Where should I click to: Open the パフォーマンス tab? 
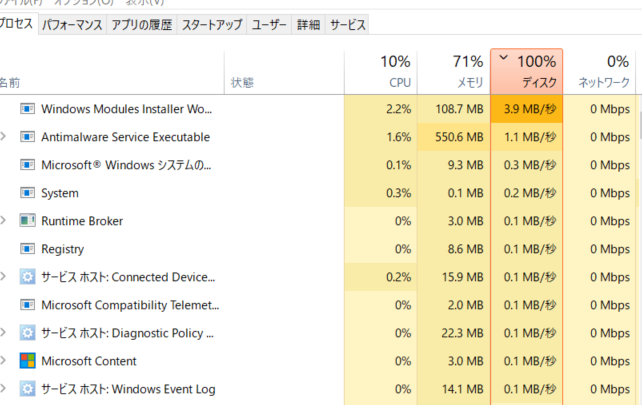[x=72, y=25]
